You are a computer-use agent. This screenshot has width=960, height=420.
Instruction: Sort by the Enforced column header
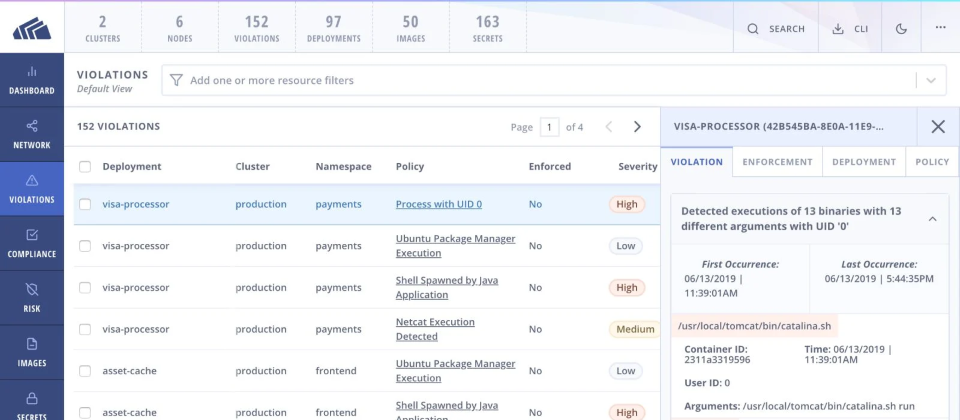pyautogui.click(x=550, y=167)
